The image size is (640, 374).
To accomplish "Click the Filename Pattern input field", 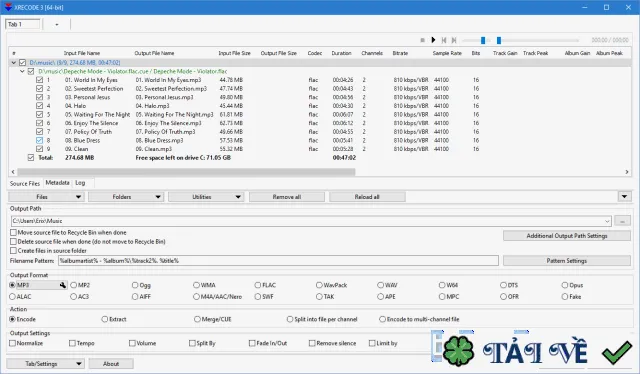I will click(278, 260).
